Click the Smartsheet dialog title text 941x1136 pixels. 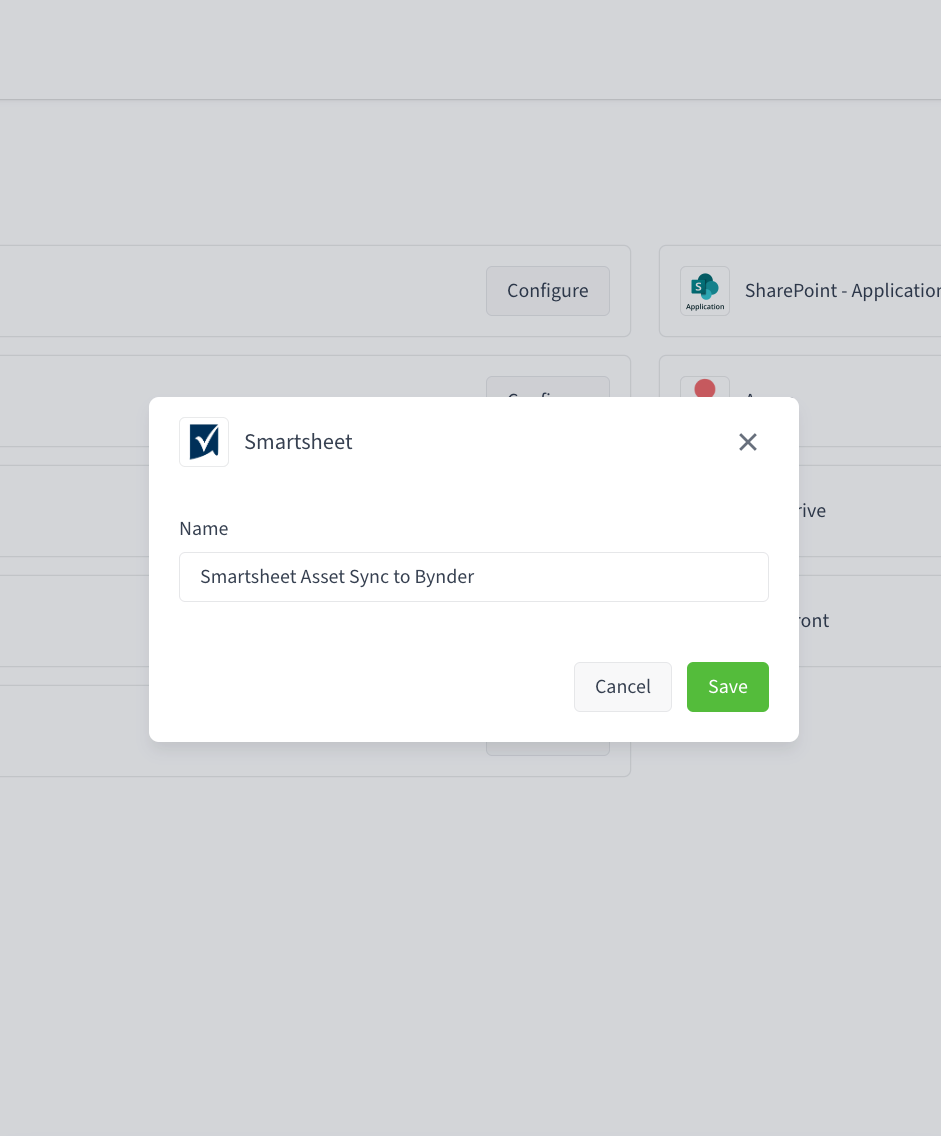298,441
